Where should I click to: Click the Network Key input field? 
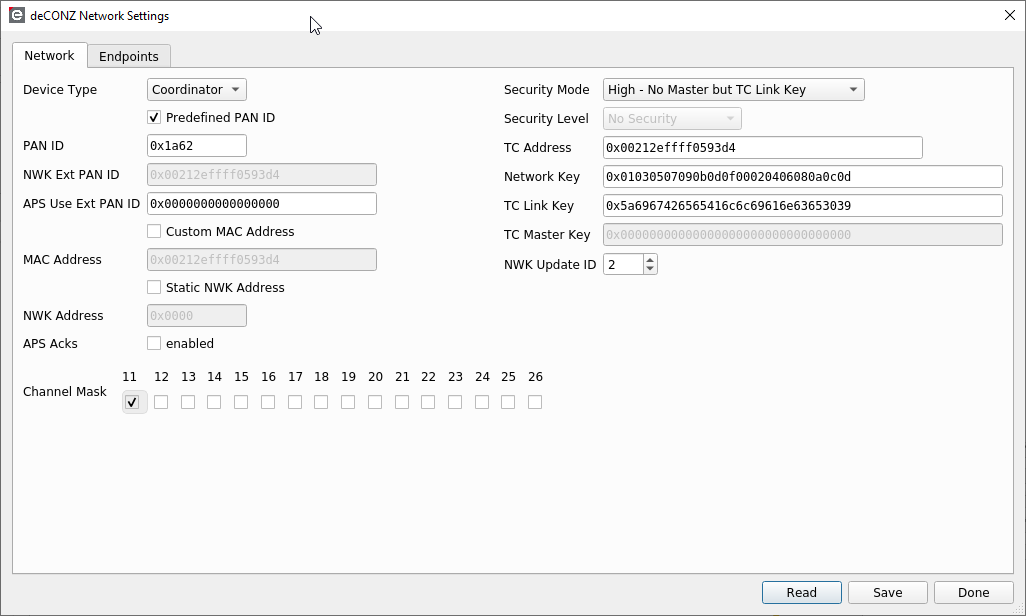(803, 177)
